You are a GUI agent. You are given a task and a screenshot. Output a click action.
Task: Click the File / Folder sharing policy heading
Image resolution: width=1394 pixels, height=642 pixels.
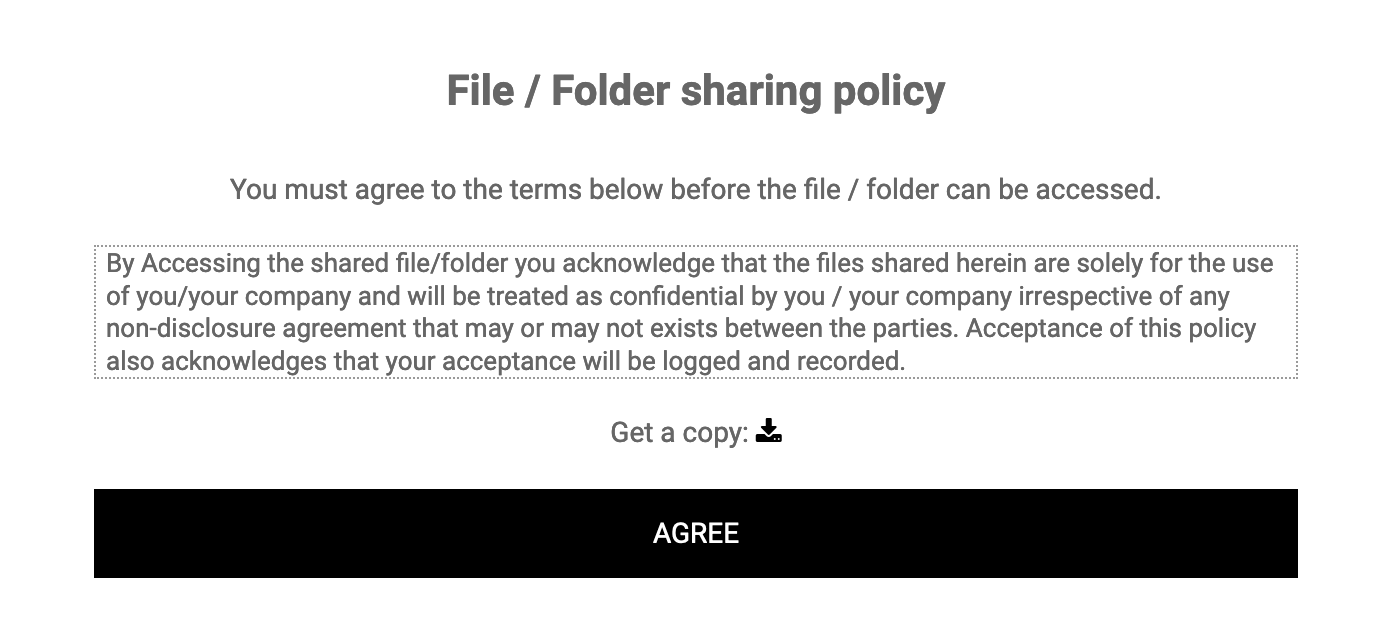point(696,91)
